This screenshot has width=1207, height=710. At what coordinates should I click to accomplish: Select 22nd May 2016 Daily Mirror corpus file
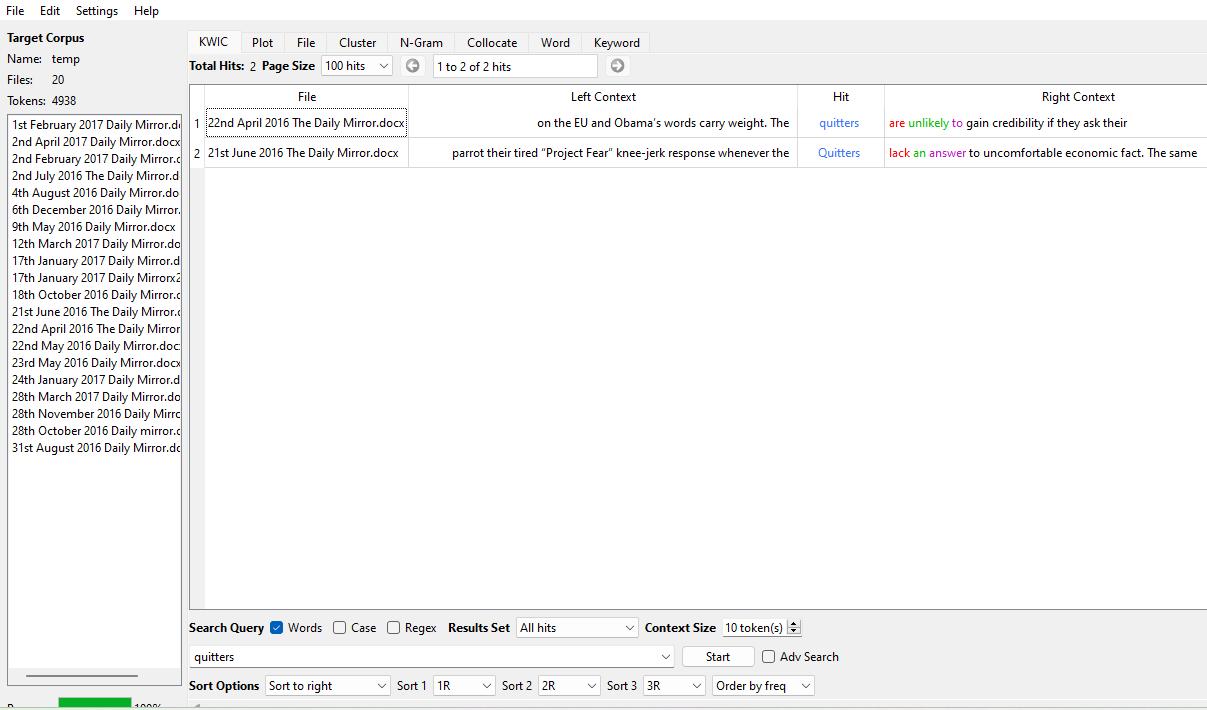coord(95,346)
